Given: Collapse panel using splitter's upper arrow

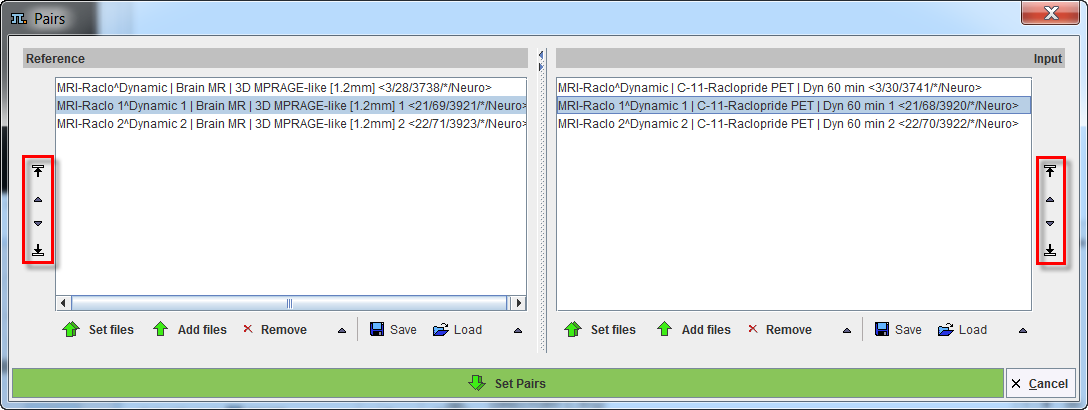Looking at the screenshot, I should click(x=541, y=55).
